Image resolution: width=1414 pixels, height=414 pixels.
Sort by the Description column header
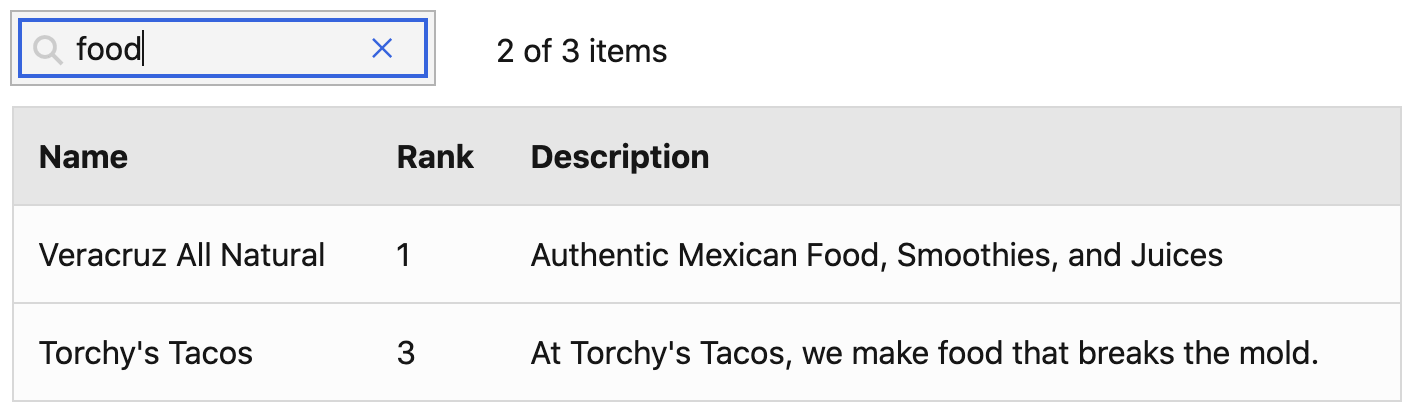click(x=619, y=157)
